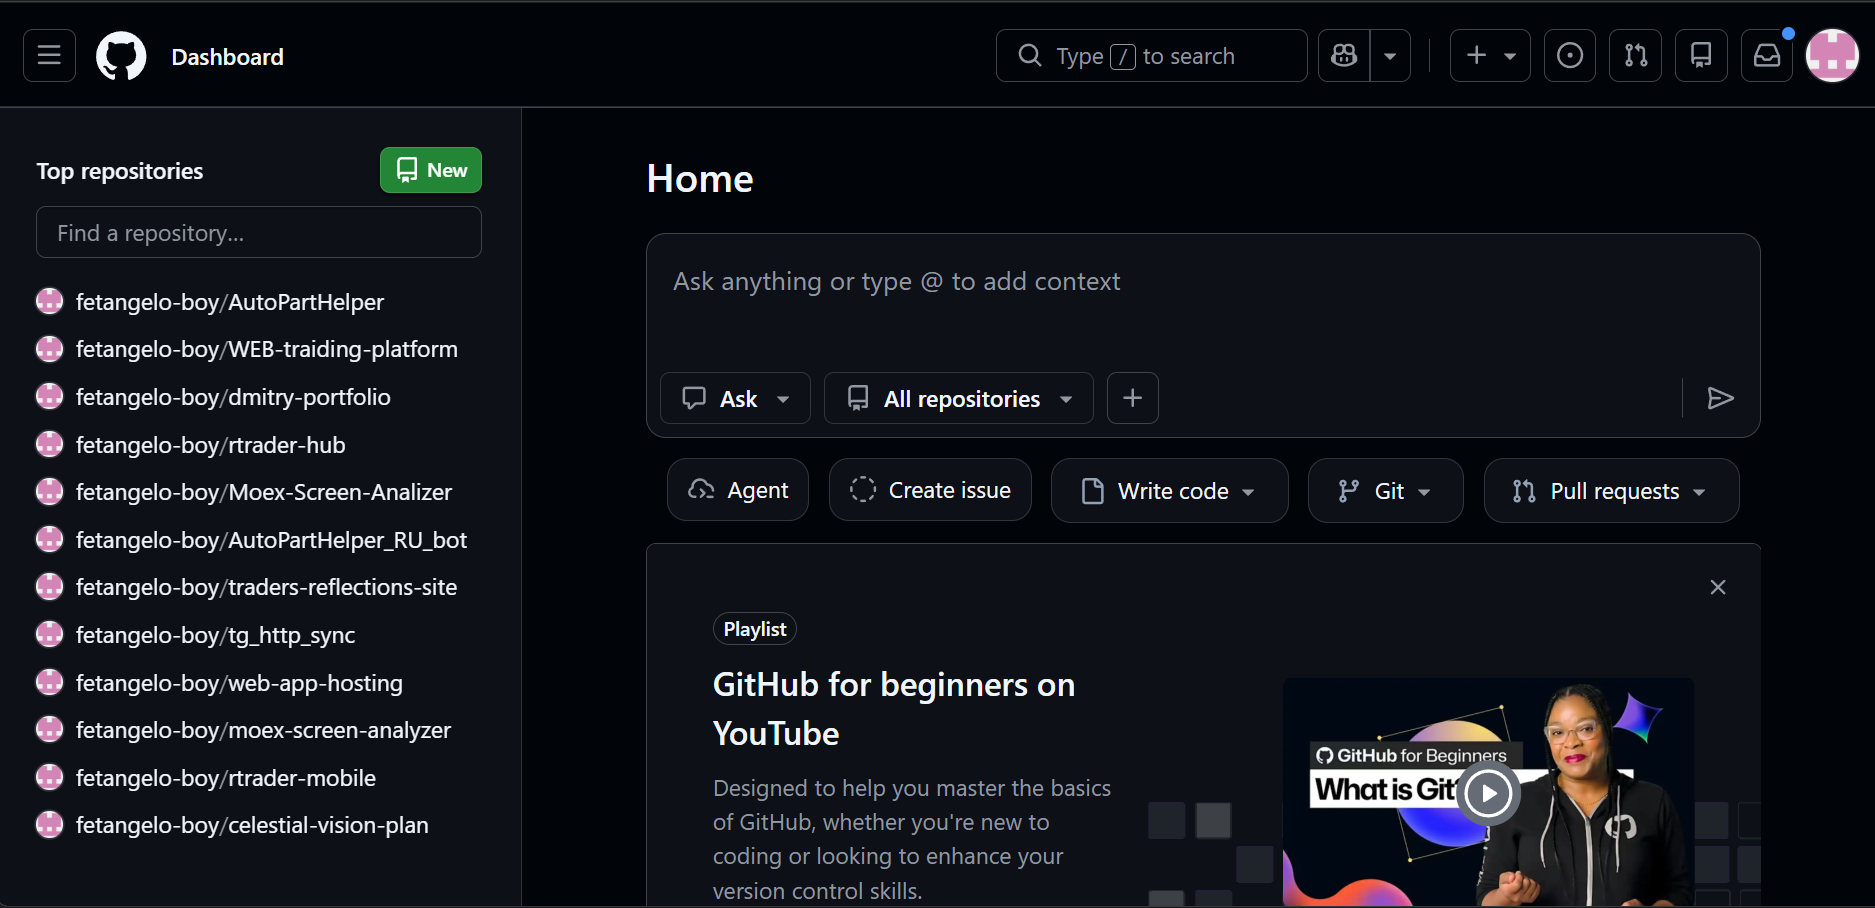Expand the All repositories selector
Image resolution: width=1875 pixels, height=908 pixels.
(957, 398)
